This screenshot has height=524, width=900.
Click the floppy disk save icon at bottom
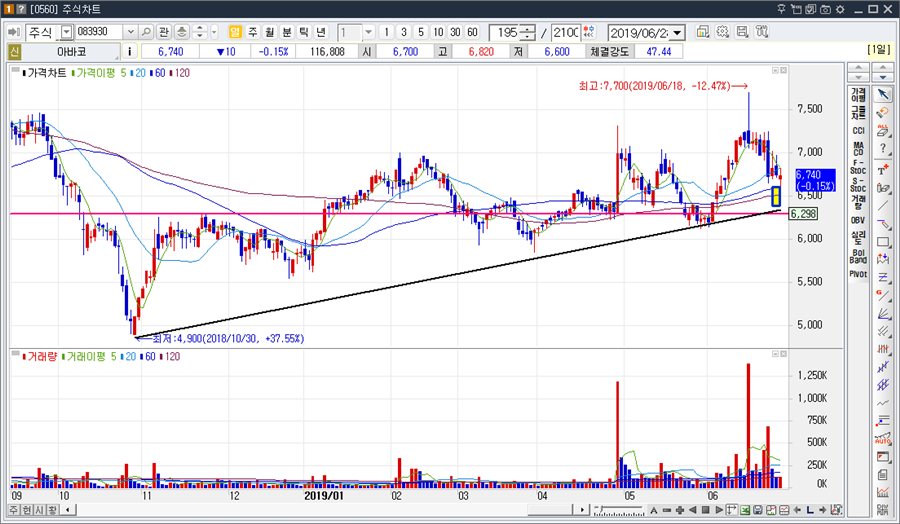coord(758,510)
